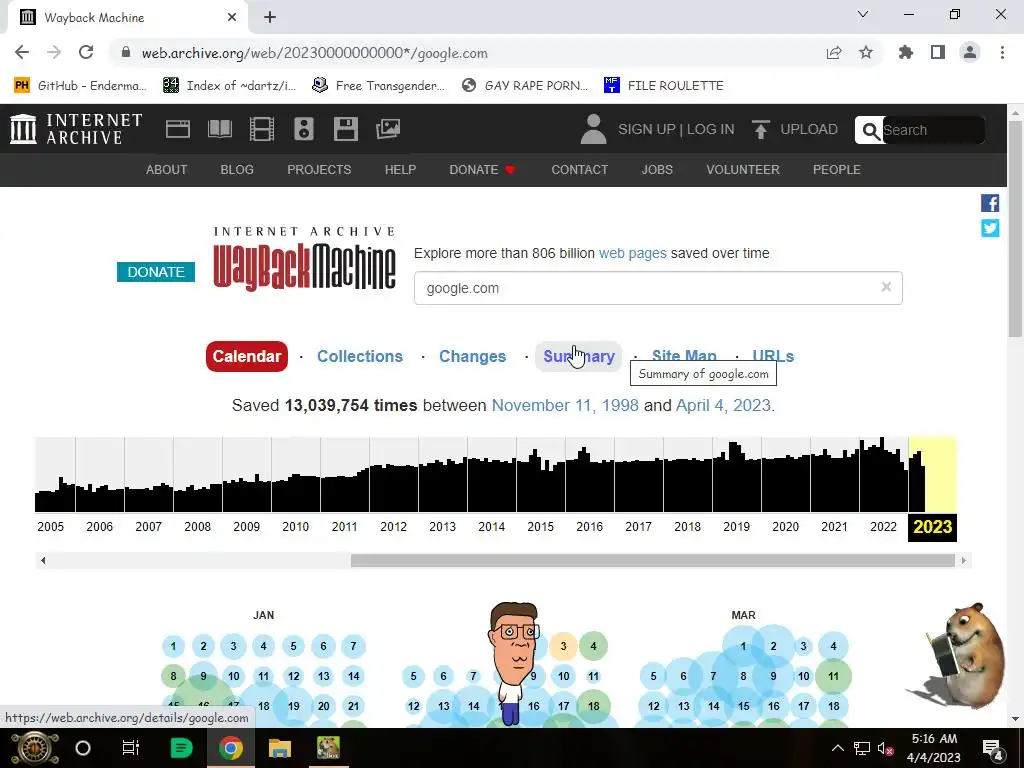The image size is (1024, 768).
Task: Open a new browser tab
Action: tap(270, 17)
